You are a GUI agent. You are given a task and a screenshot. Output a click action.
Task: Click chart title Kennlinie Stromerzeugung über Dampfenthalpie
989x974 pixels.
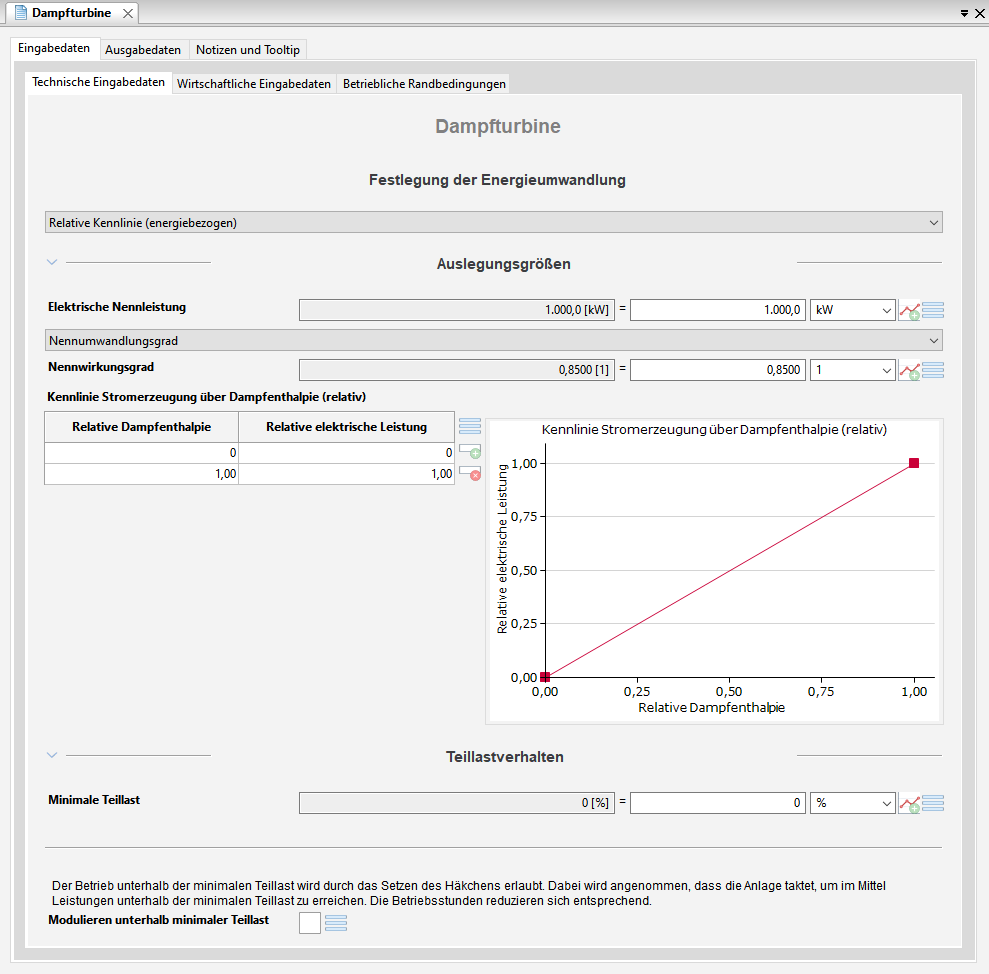[714, 430]
